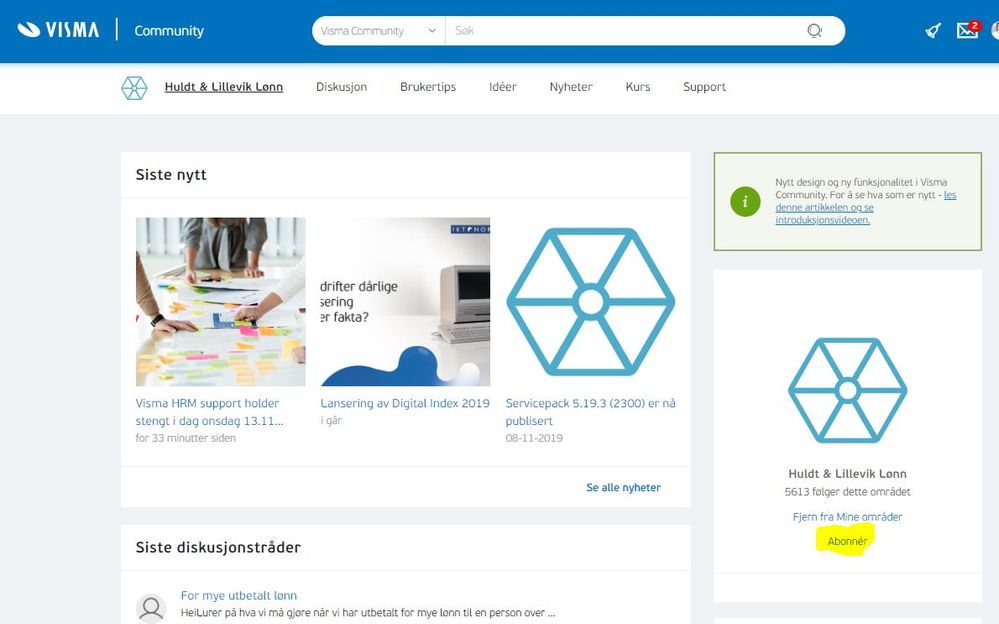Open the les denne artikkelen introduksjonsvideoen link
This screenshot has width=999, height=624.
point(865,207)
